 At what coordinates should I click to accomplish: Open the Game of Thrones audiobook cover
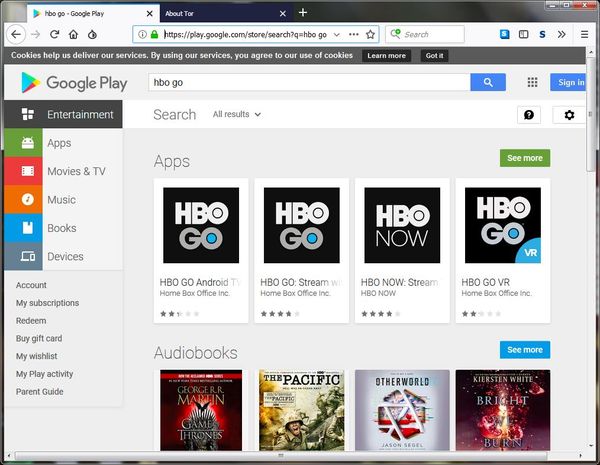201,410
